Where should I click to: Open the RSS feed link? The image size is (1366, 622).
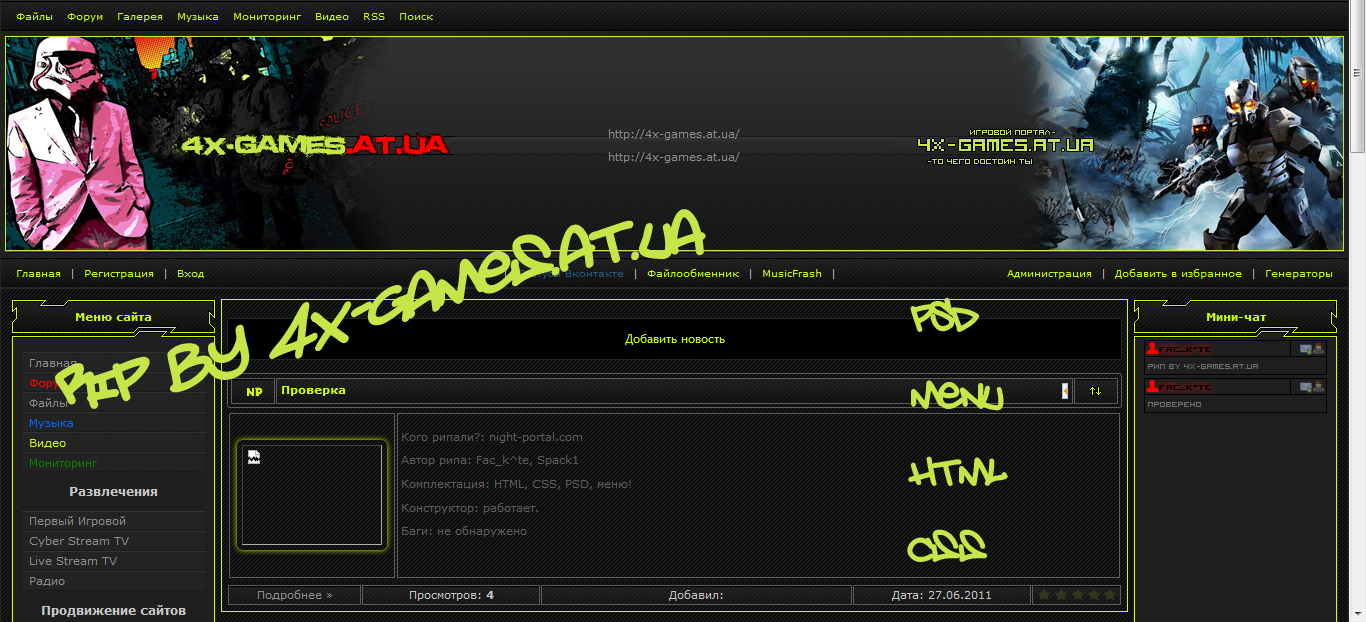pyautogui.click(x=374, y=17)
